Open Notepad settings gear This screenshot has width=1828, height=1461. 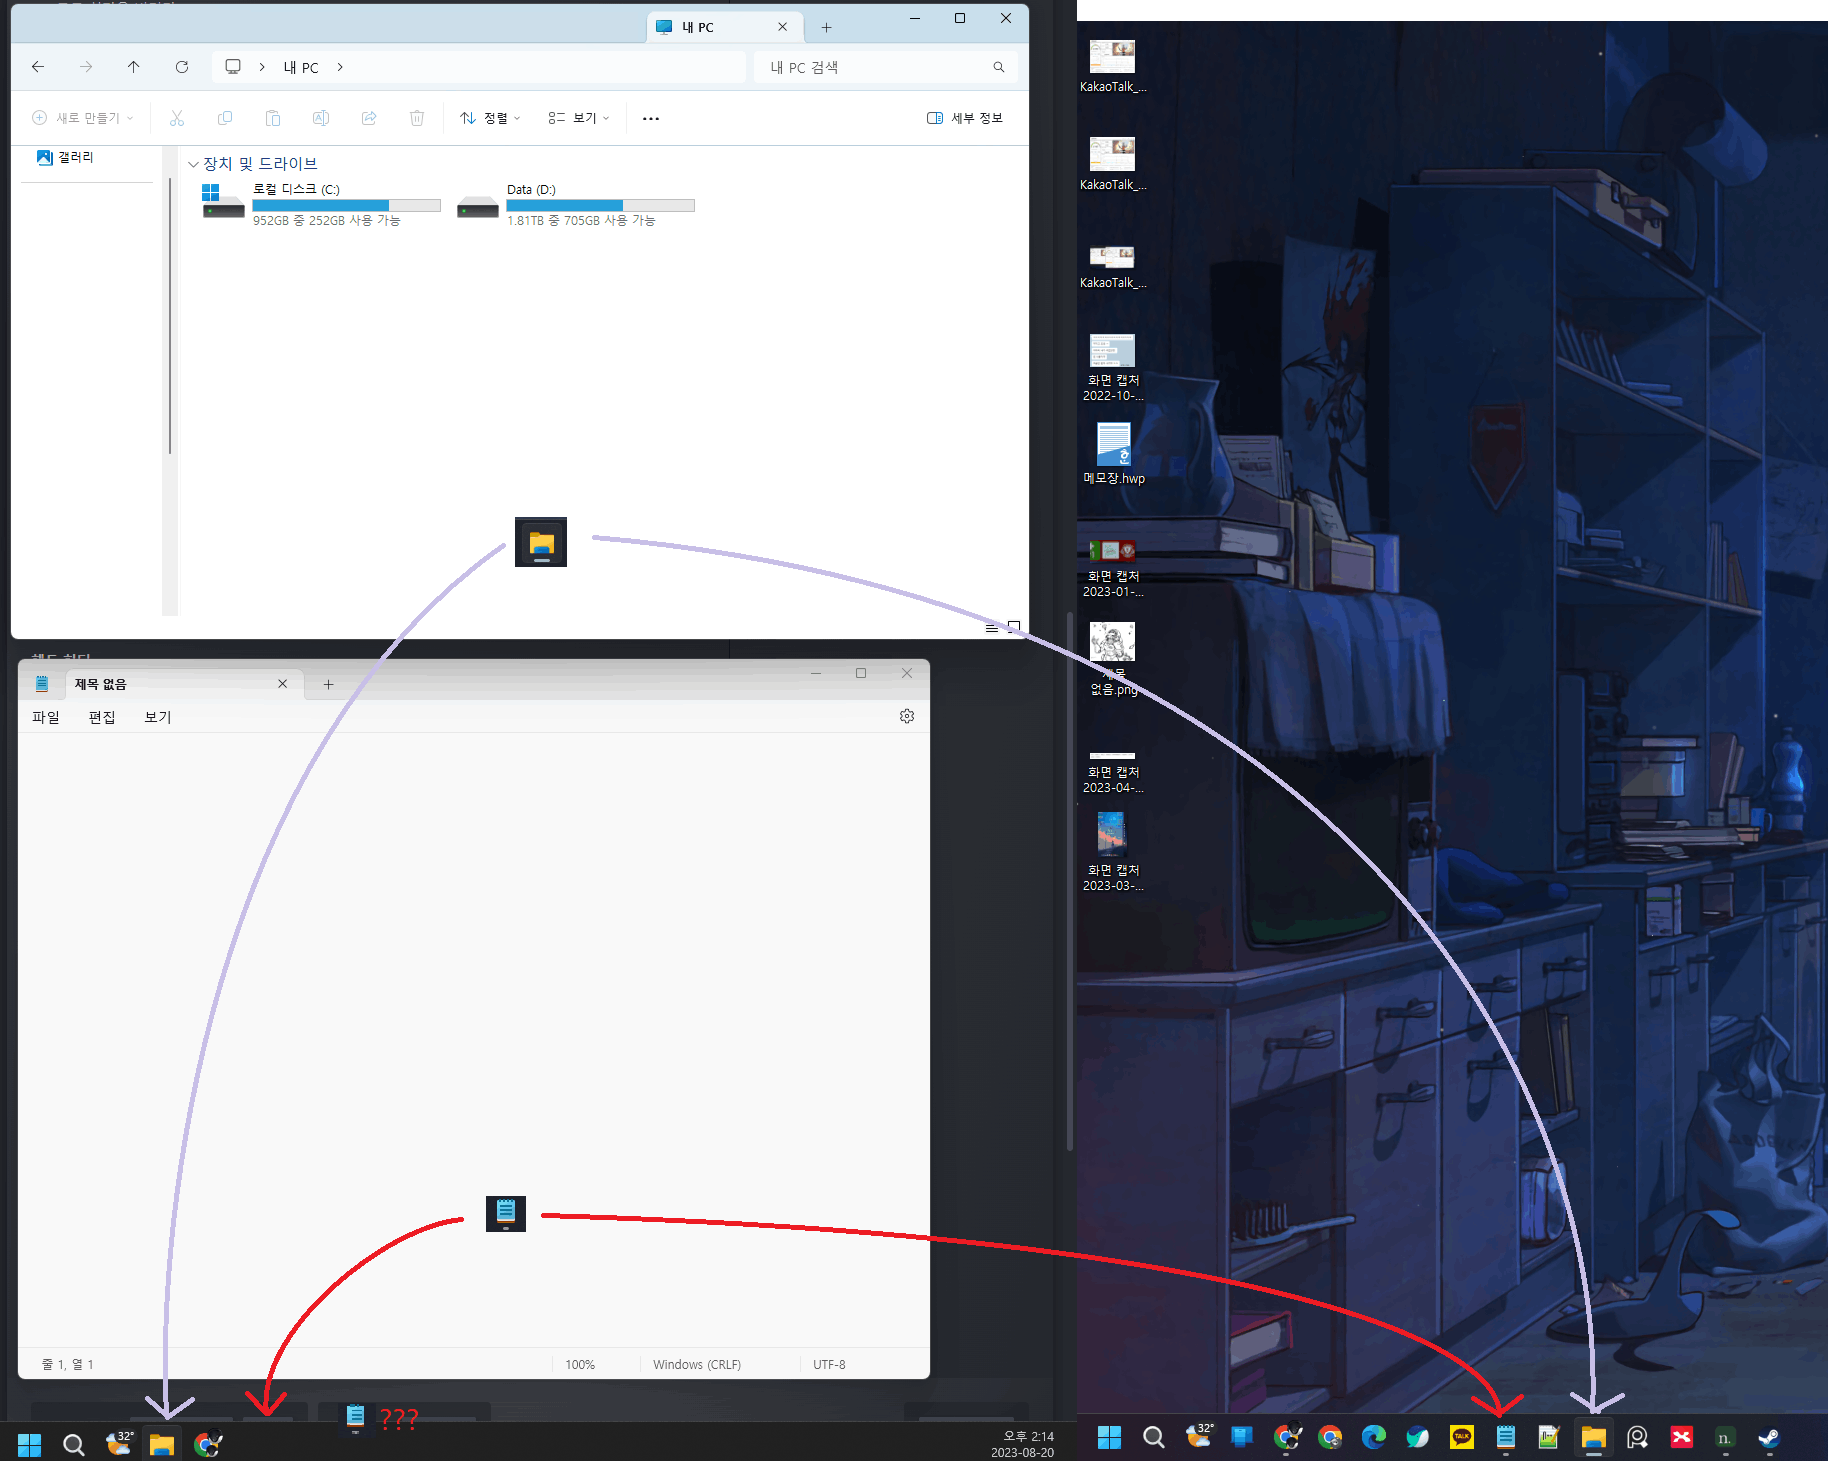(907, 716)
